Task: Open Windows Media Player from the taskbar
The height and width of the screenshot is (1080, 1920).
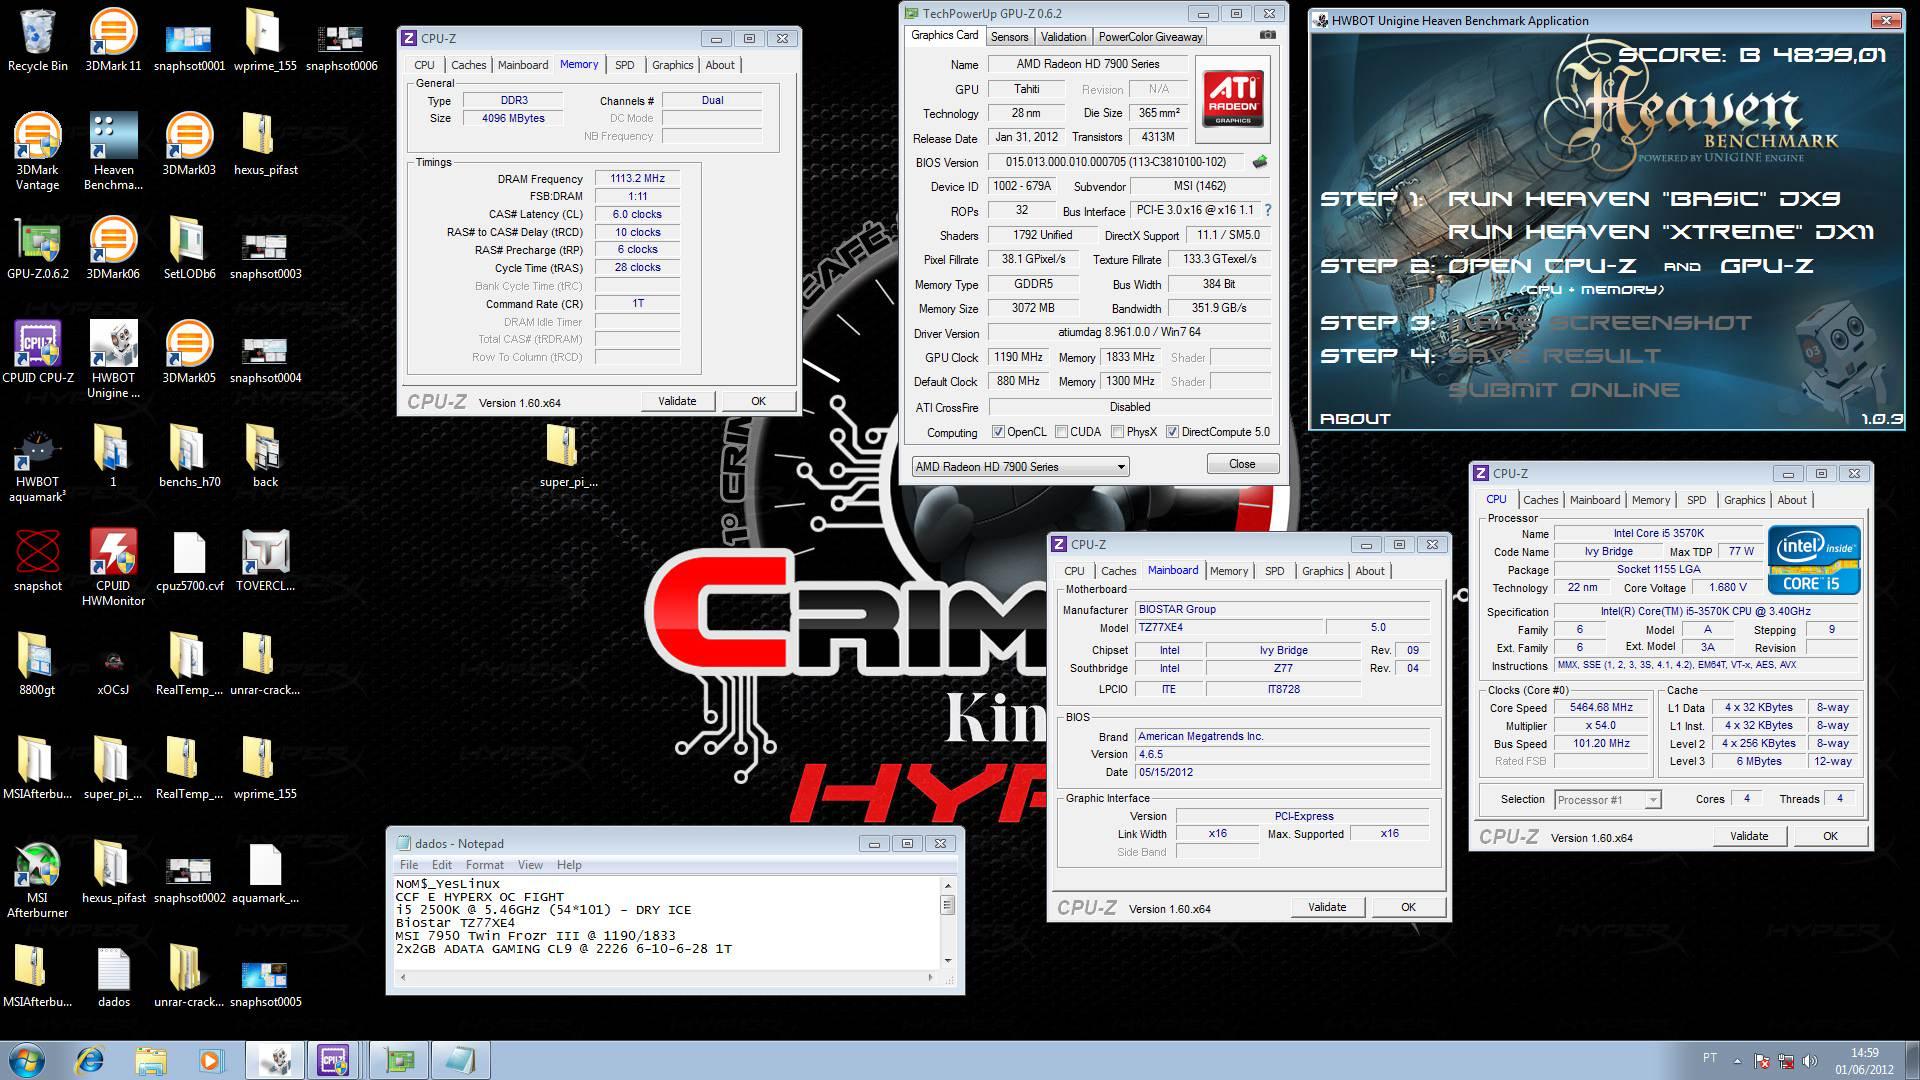Action: (x=211, y=1060)
